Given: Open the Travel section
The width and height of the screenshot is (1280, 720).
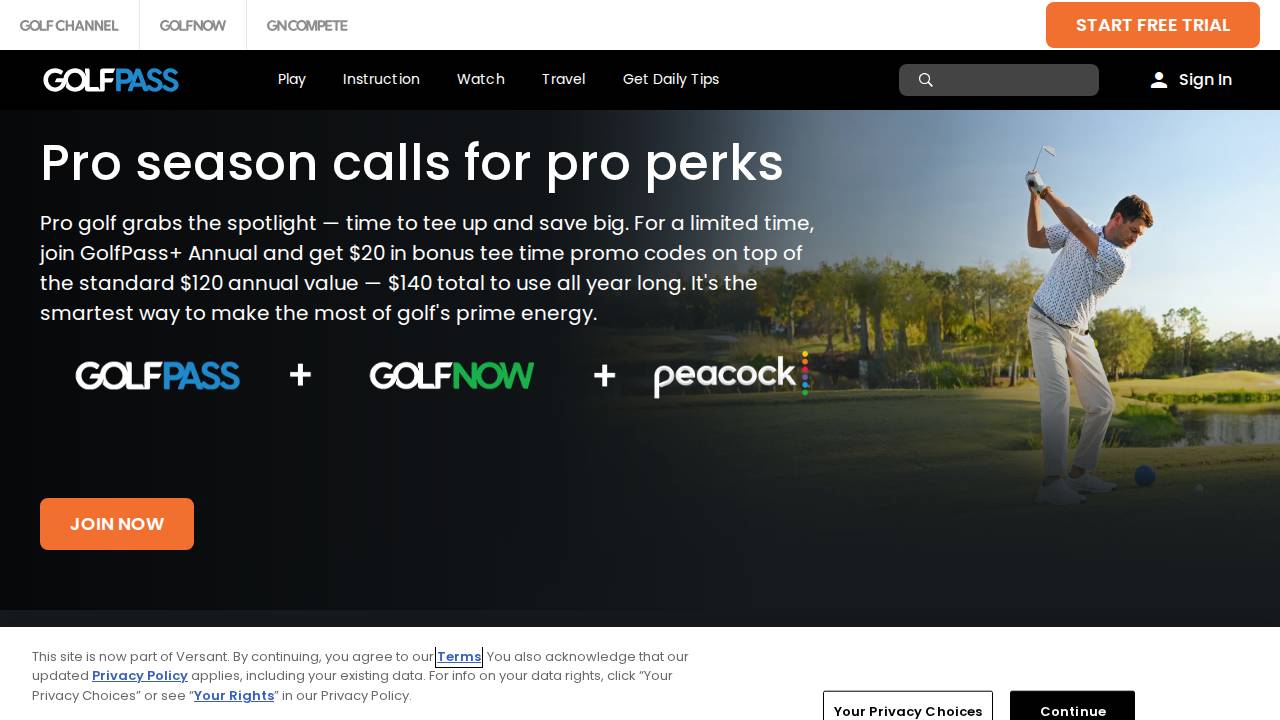Looking at the screenshot, I should tap(563, 80).
